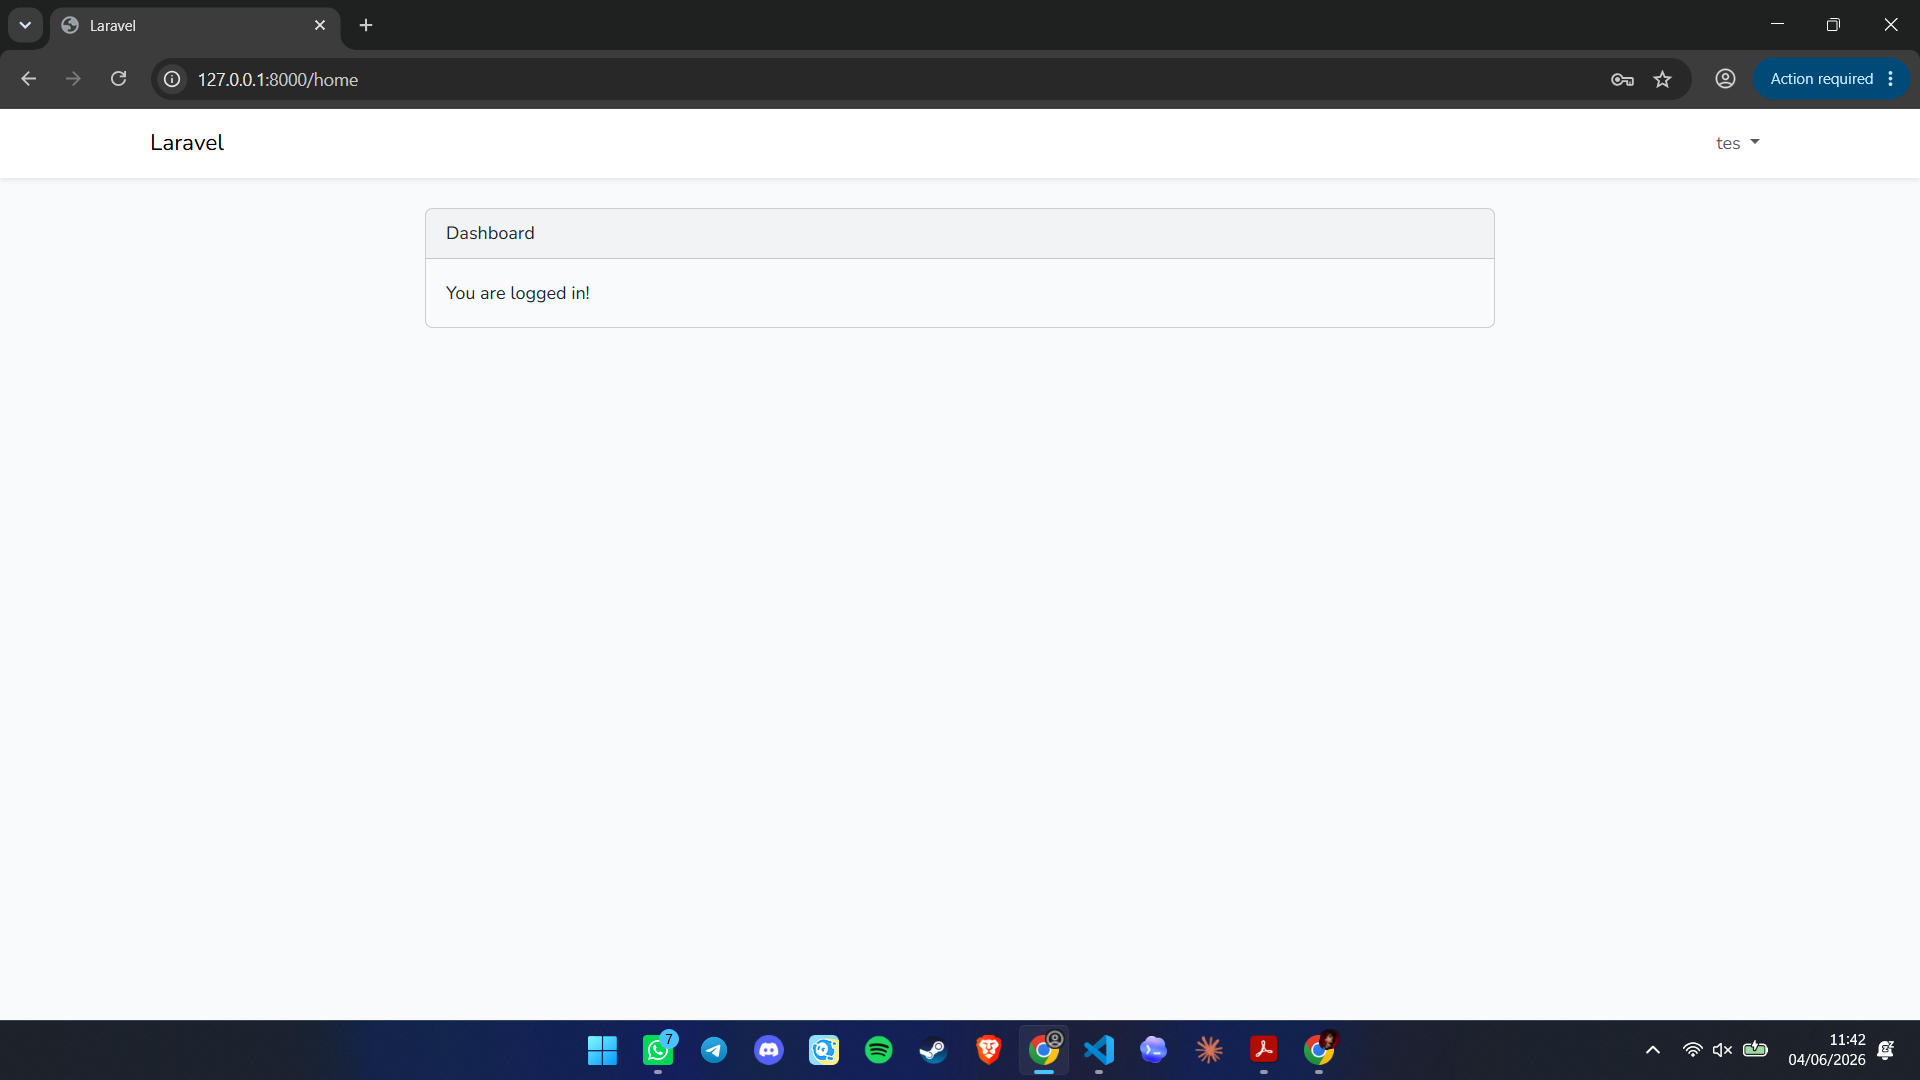The height and width of the screenshot is (1080, 1920).
Task: Bookmark this page with the star
Action: point(1662,79)
